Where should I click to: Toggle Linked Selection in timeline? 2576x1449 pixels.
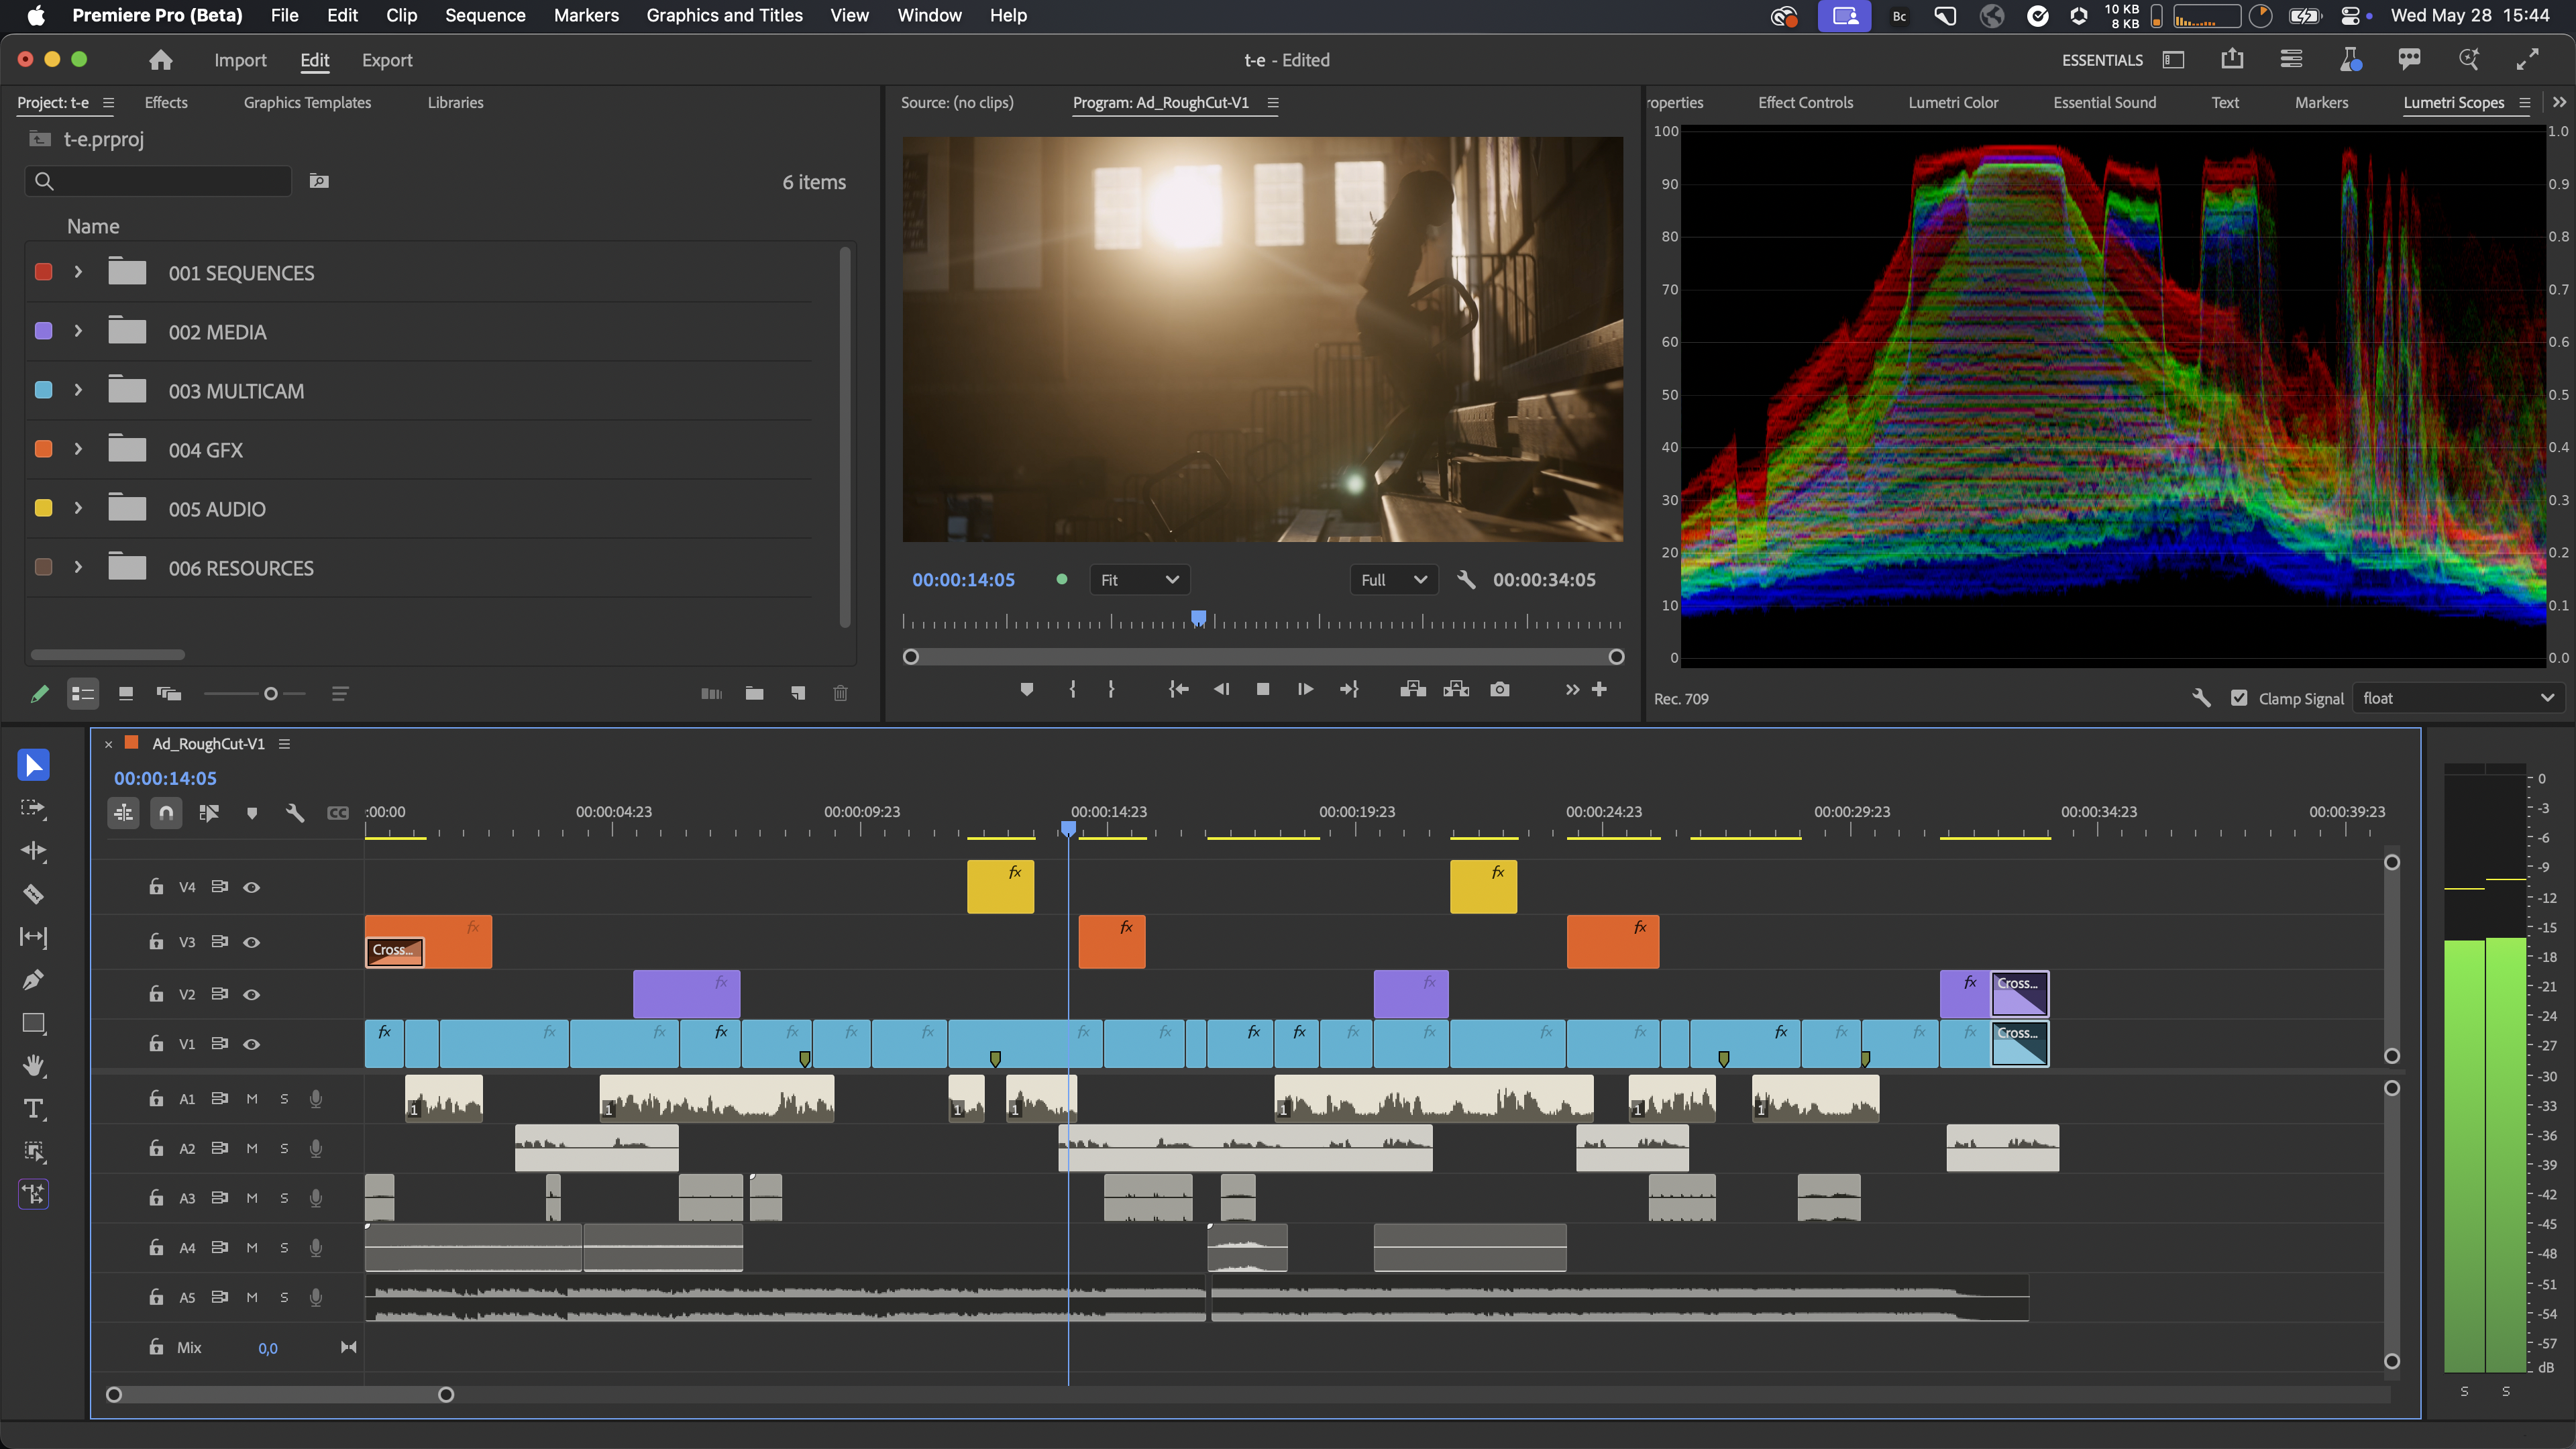pyautogui.click(x=209, y=813)
